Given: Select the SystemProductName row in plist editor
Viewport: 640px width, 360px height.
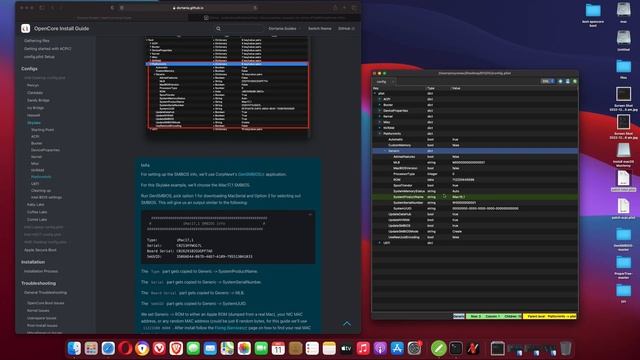Looking at the screenshot, I should click(x=475, y=197).
